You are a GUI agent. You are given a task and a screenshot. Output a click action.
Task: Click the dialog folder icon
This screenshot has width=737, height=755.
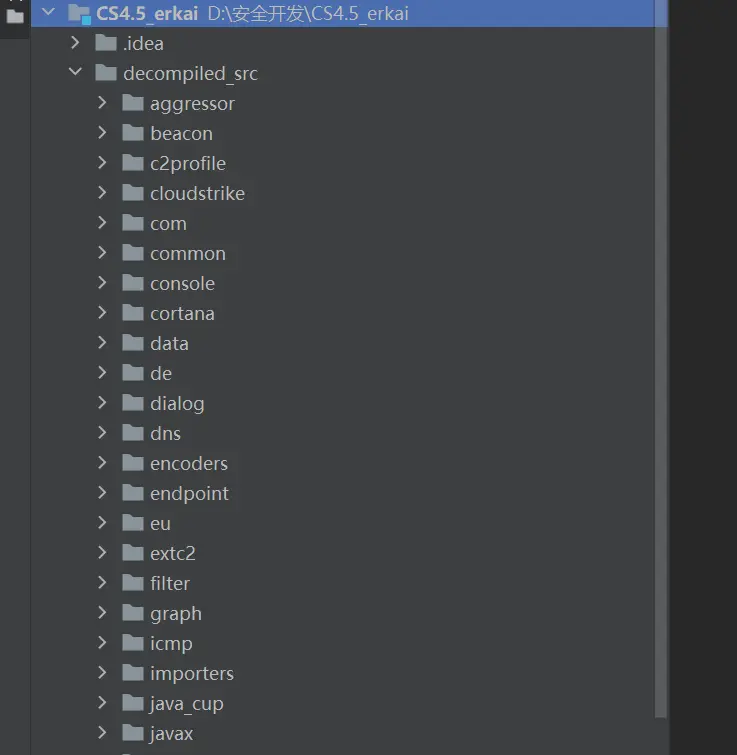click(x=133, y=403)
